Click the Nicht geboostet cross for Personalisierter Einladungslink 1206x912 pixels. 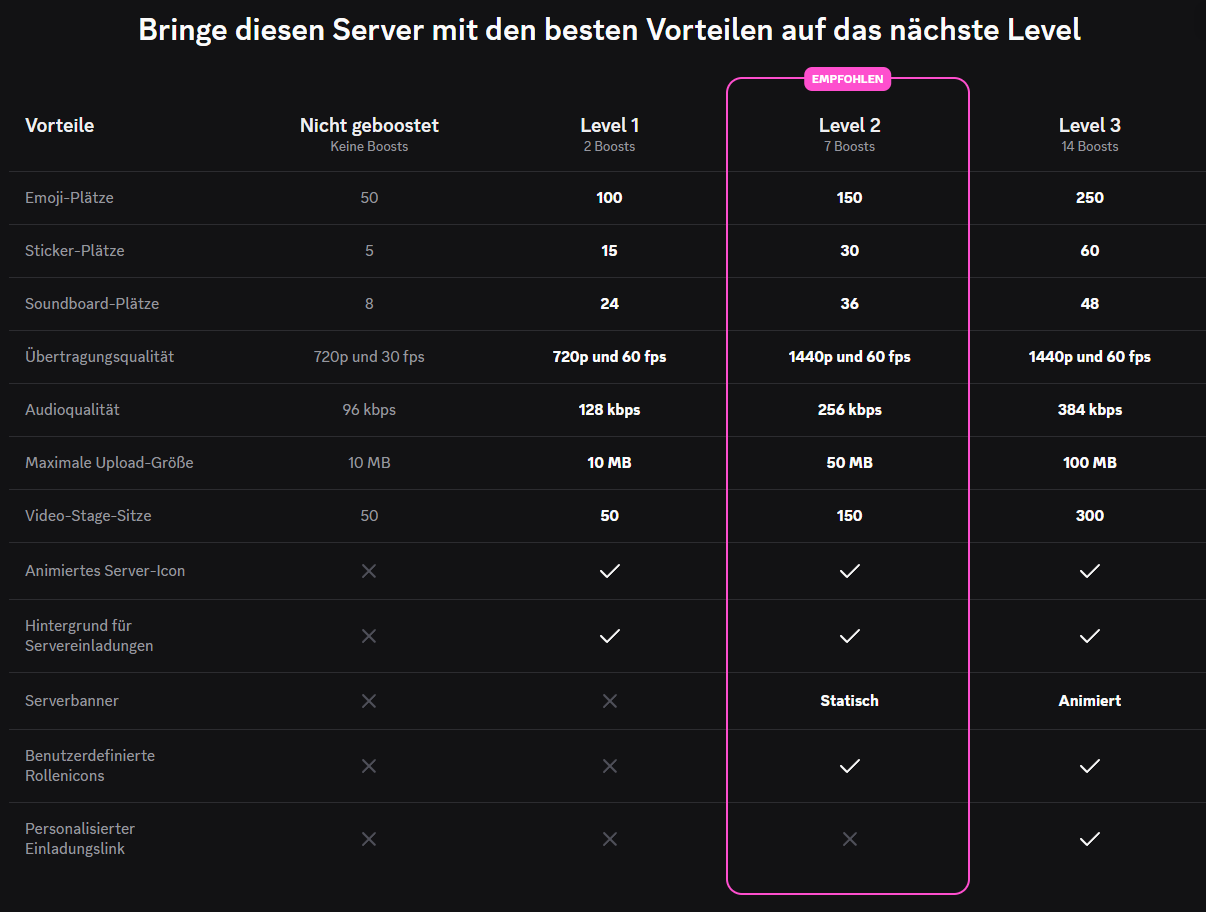(x=369, y=839)
